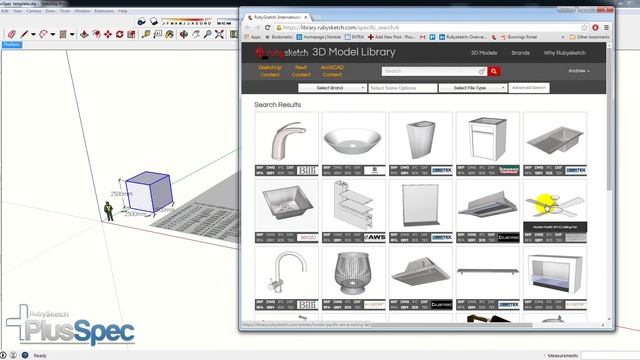Open the Chrome hamburger menu
This screenshot has width=640, height=360.
point(607,27)
